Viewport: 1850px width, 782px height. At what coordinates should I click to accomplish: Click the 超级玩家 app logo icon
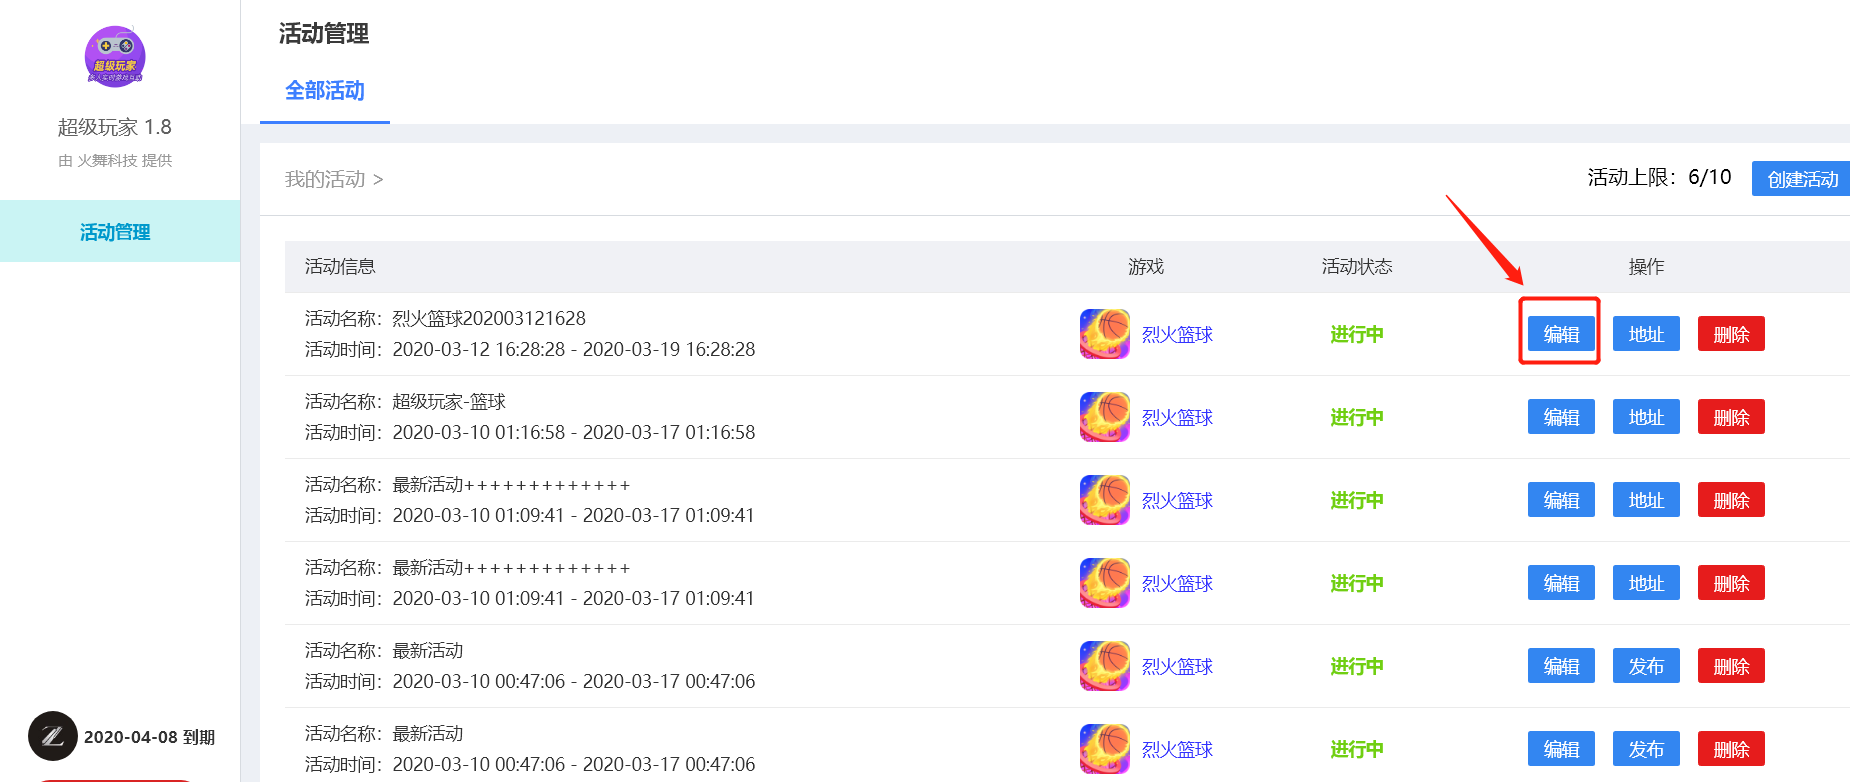pyautogui.click(x=115, y=57)
